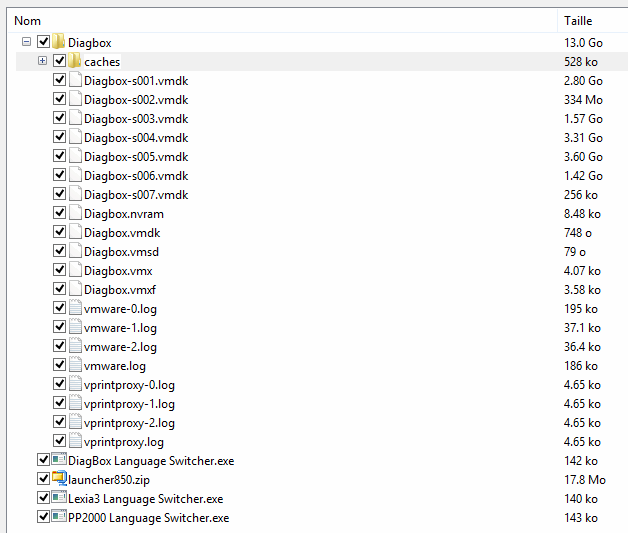Click the Diagbox.vmx file icon
Image resolution: width=628 pixels, height=533 pixels.
(x=75, y=270)
